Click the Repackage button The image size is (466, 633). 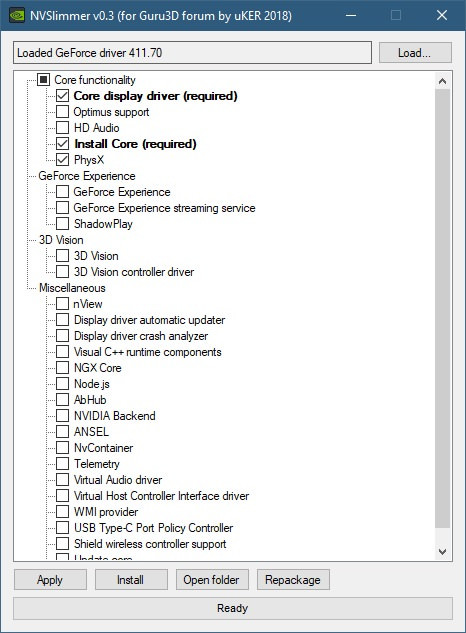click(x=293, y=580)
